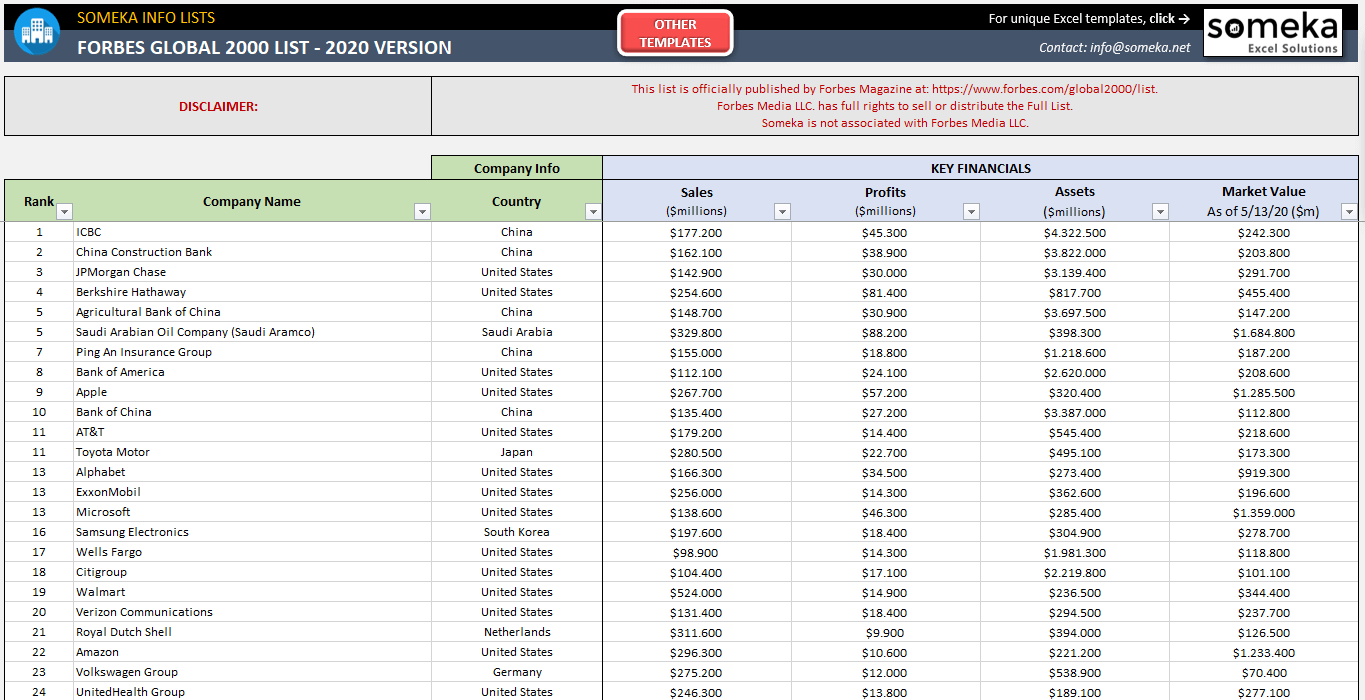Select the Citigroup cell
Viewport: 1365px width, 700px height.
253,572
